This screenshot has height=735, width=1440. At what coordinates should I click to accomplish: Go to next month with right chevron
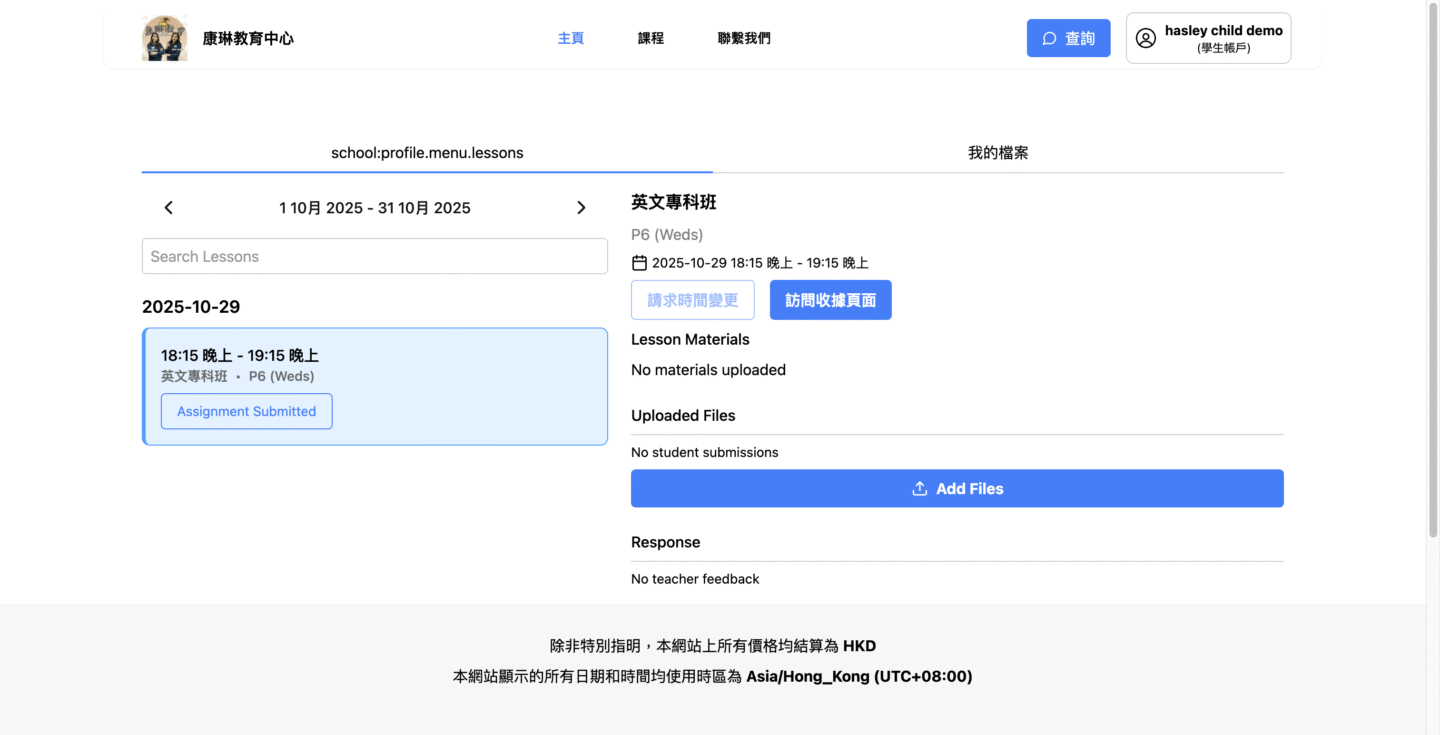pyautogui.click(x=581, y=208)
